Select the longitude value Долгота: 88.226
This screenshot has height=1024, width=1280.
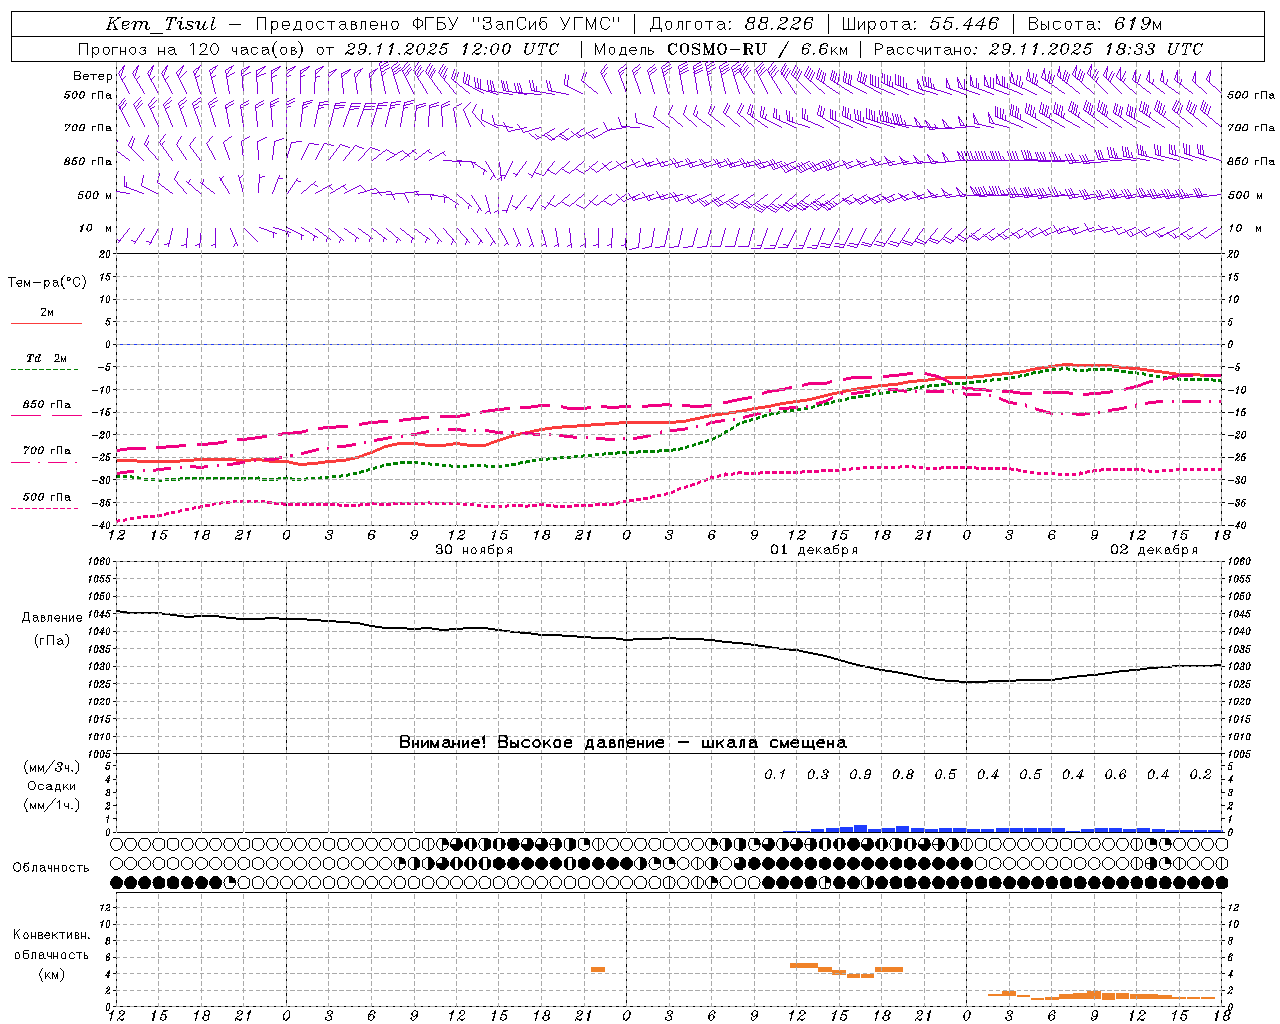pos(732,24)
